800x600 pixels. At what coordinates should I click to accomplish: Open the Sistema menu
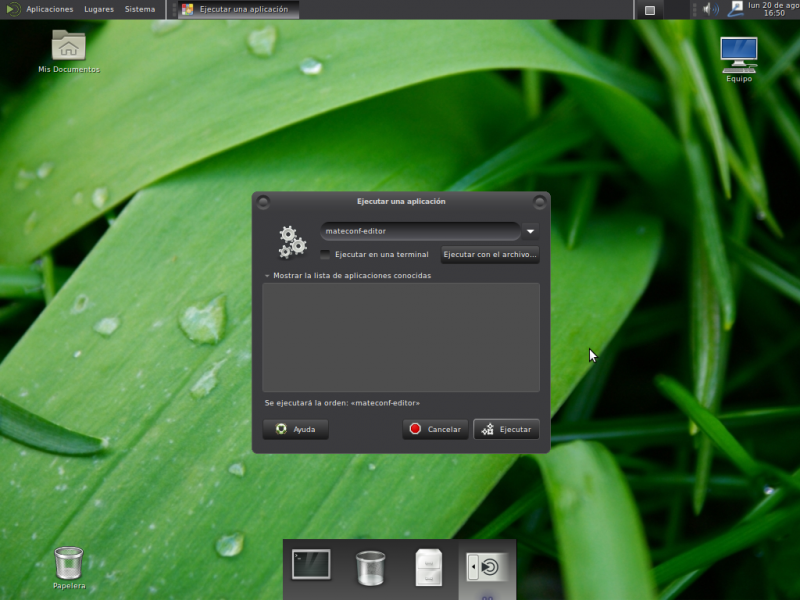click(x=140, y=9)
